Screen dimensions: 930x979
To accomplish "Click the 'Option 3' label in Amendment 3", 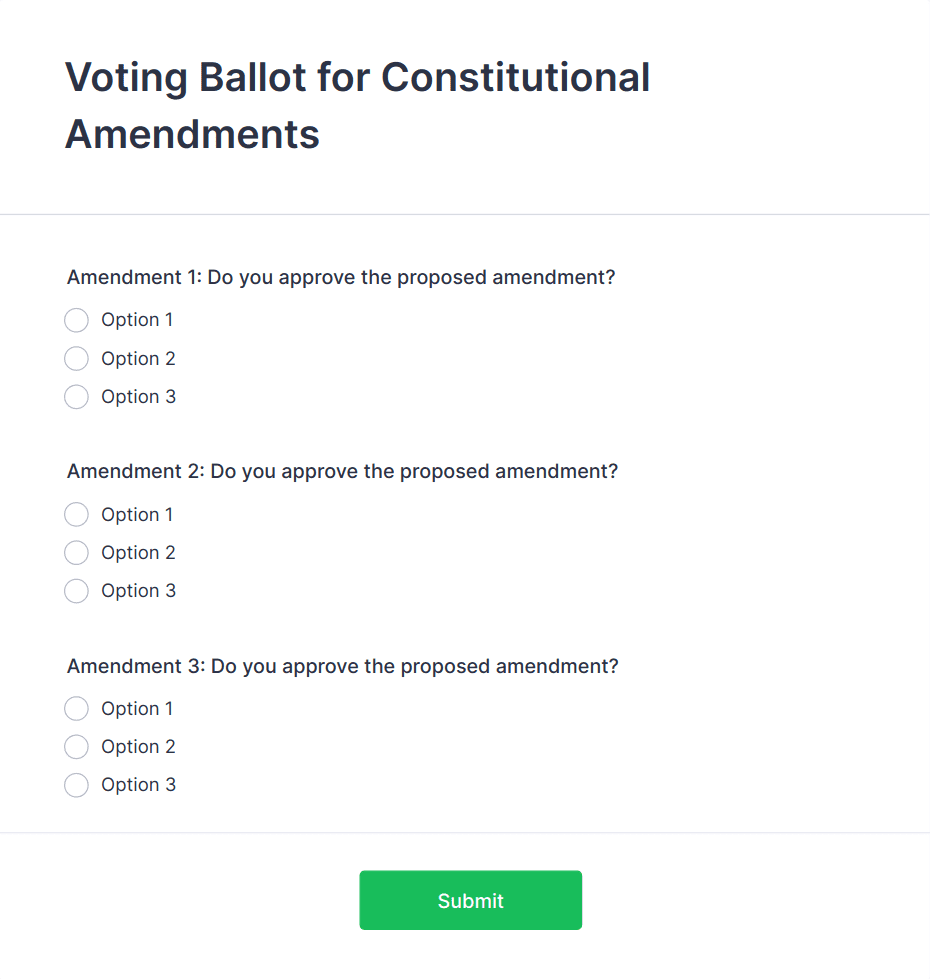I will click(x=138, y=785).
